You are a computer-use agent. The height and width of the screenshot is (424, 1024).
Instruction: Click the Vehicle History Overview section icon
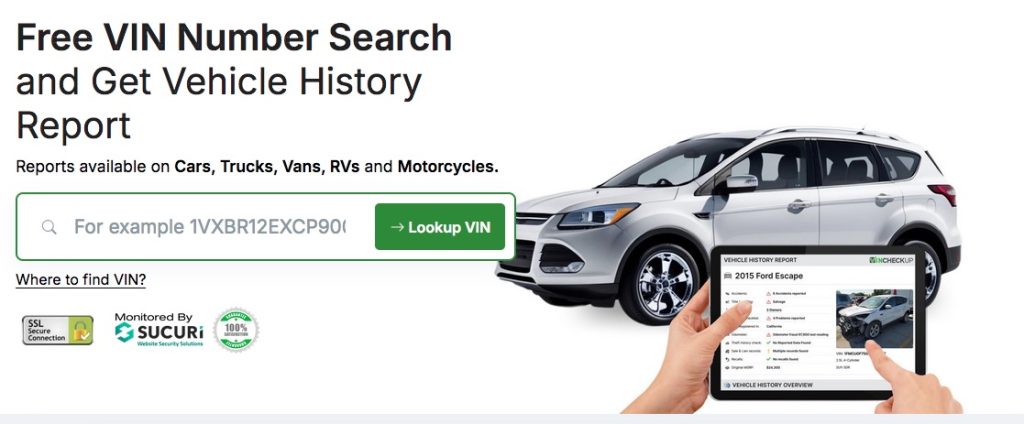point(728,385)
